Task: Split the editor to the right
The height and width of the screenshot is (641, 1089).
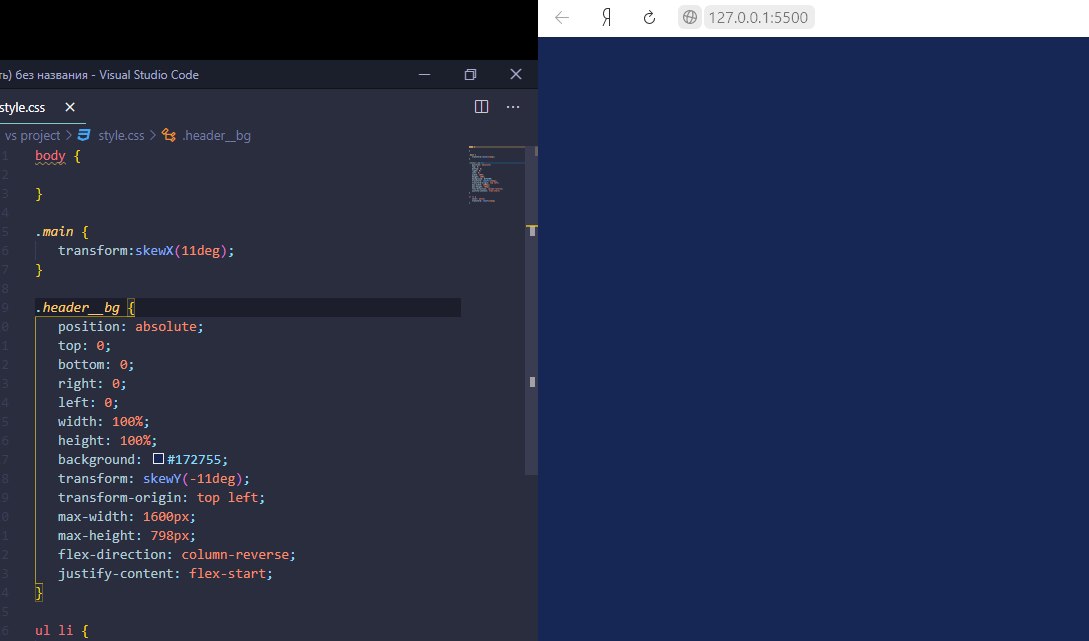Action: point(481,106)
